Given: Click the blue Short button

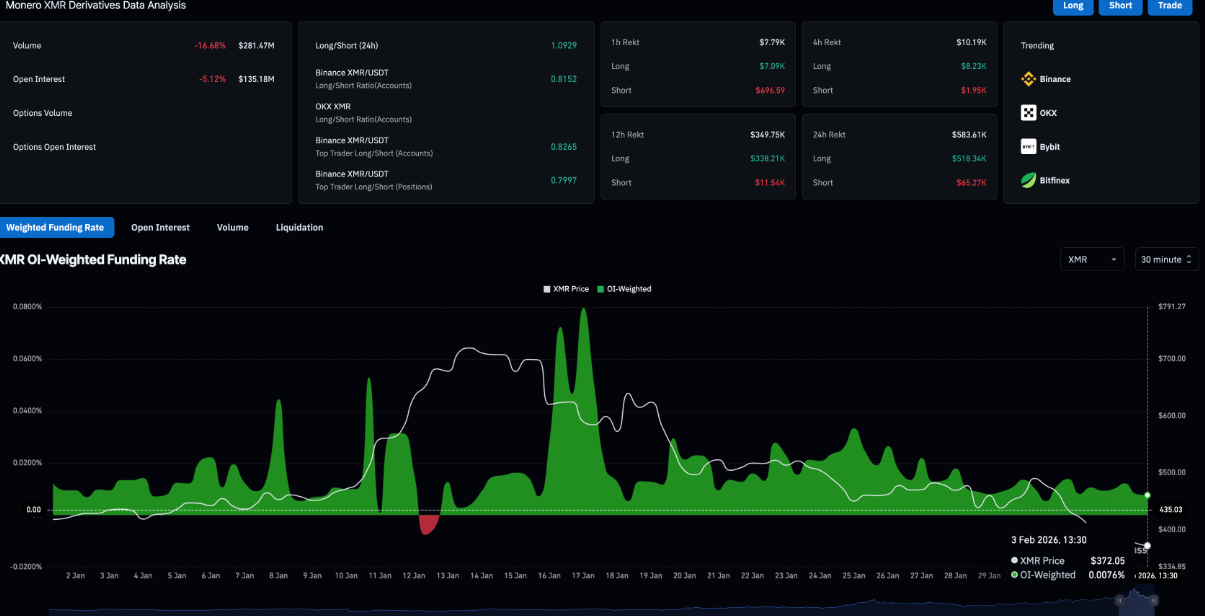Looking at the screenshot, I should 1120,6.
